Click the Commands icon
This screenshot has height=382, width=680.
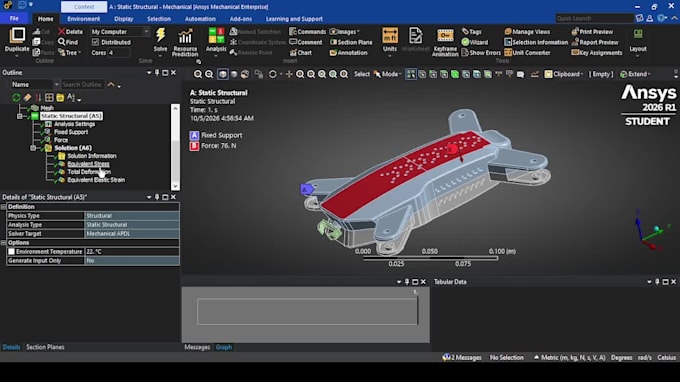[307, 32]
